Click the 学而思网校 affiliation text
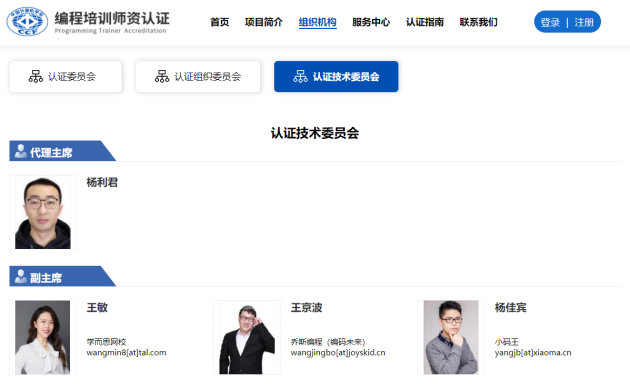Screen dimensions: 630x389 [106, 342]
